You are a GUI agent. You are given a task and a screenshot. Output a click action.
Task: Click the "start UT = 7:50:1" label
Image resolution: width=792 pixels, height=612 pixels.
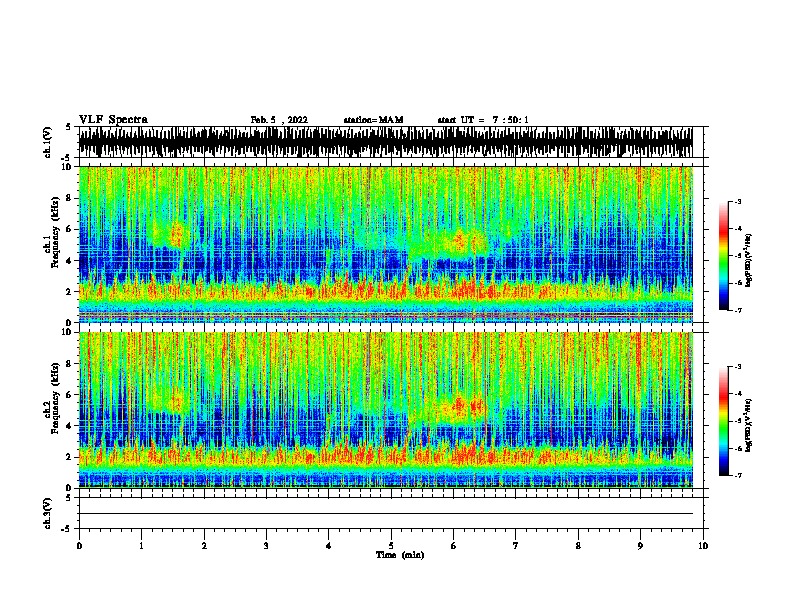pyautogui.click(x=483, y=120)
